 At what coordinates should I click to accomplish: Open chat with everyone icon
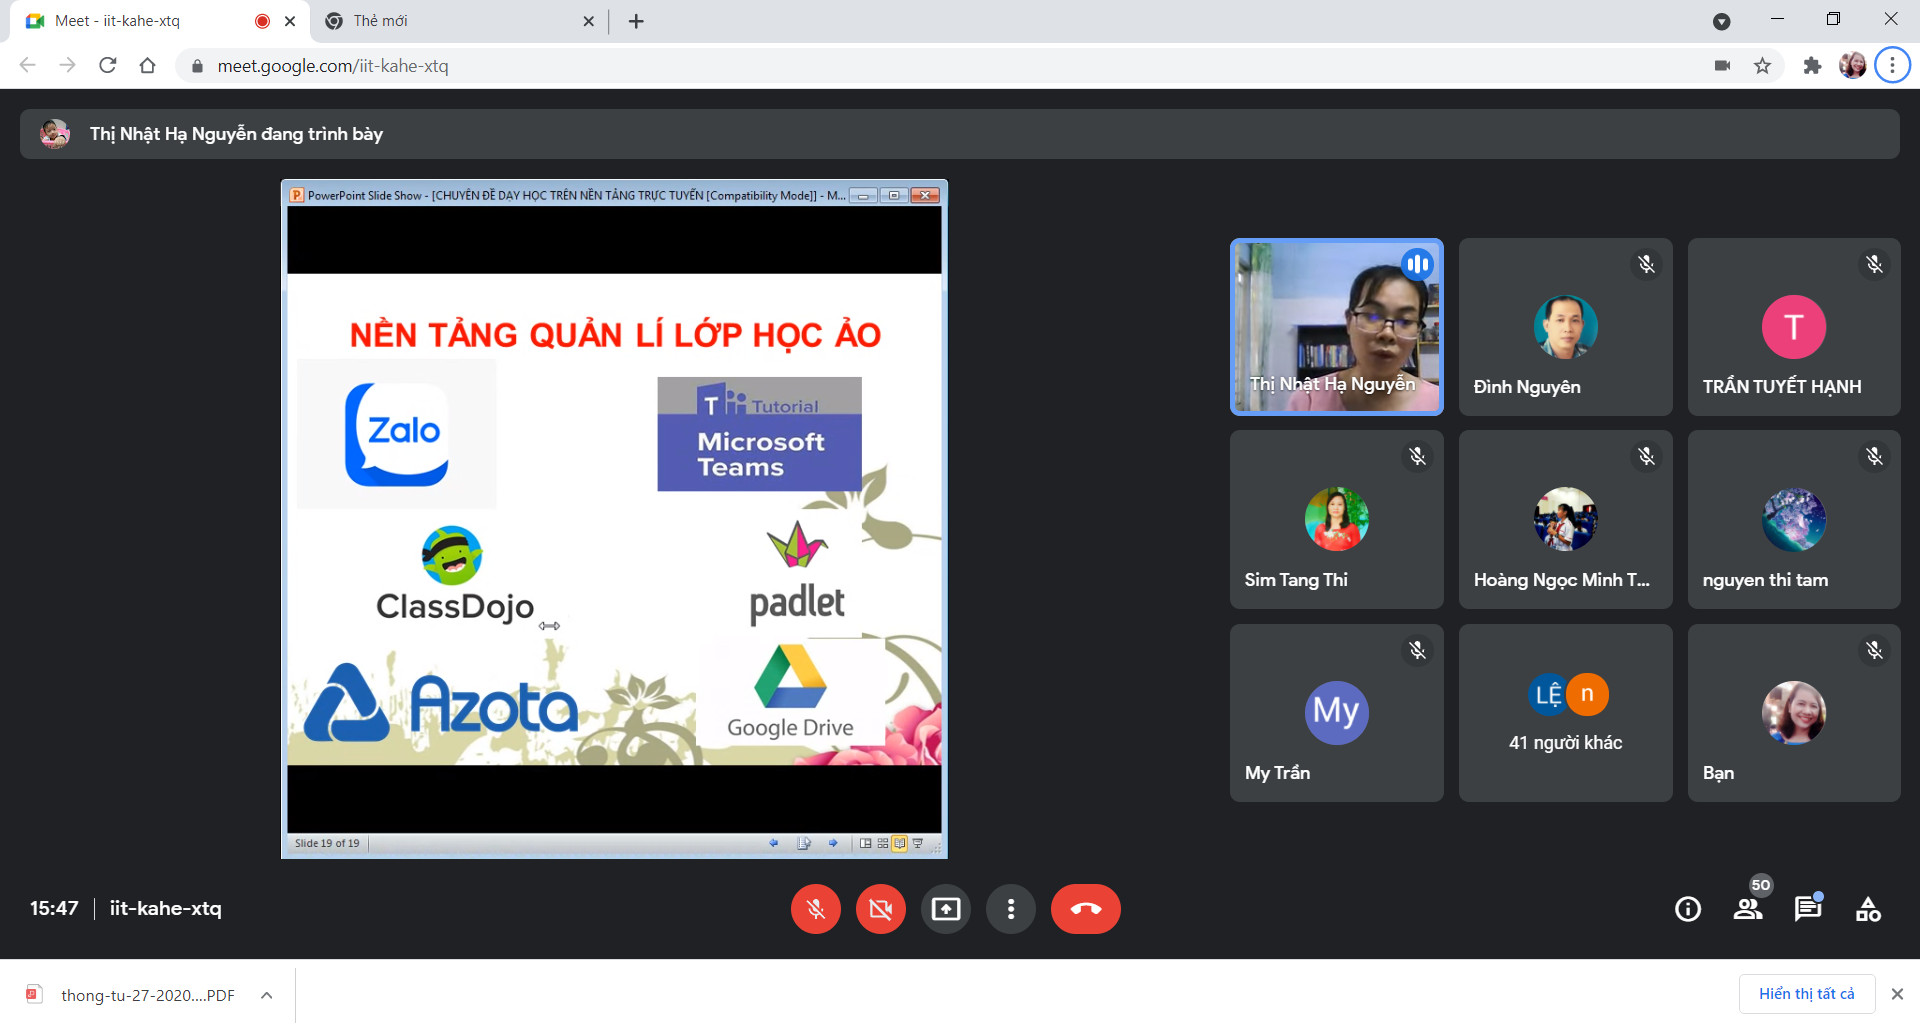coord(1808,909)
